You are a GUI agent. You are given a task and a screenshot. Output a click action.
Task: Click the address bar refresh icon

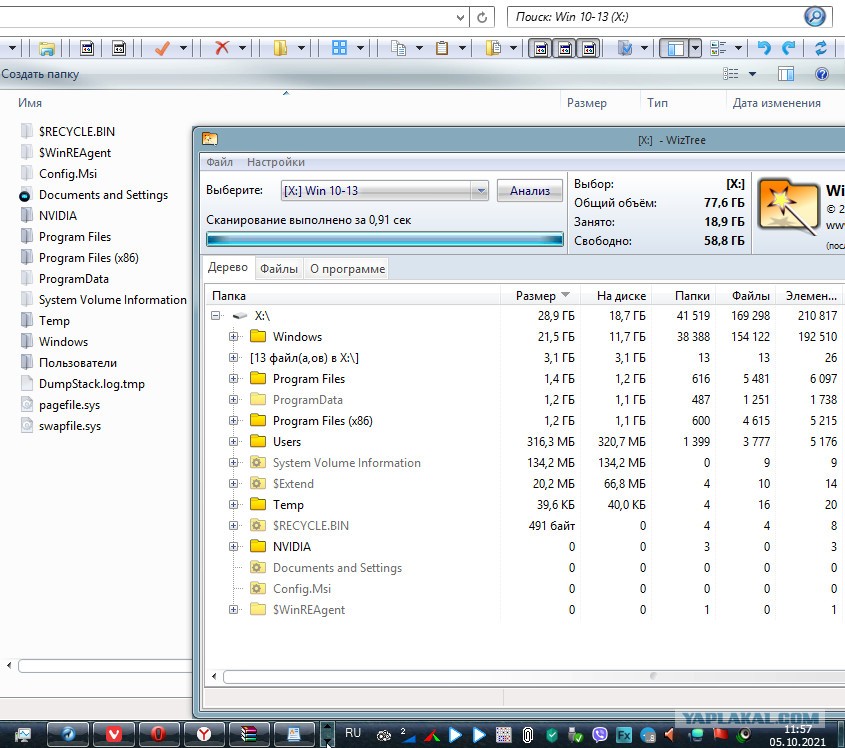coord(482,17)
